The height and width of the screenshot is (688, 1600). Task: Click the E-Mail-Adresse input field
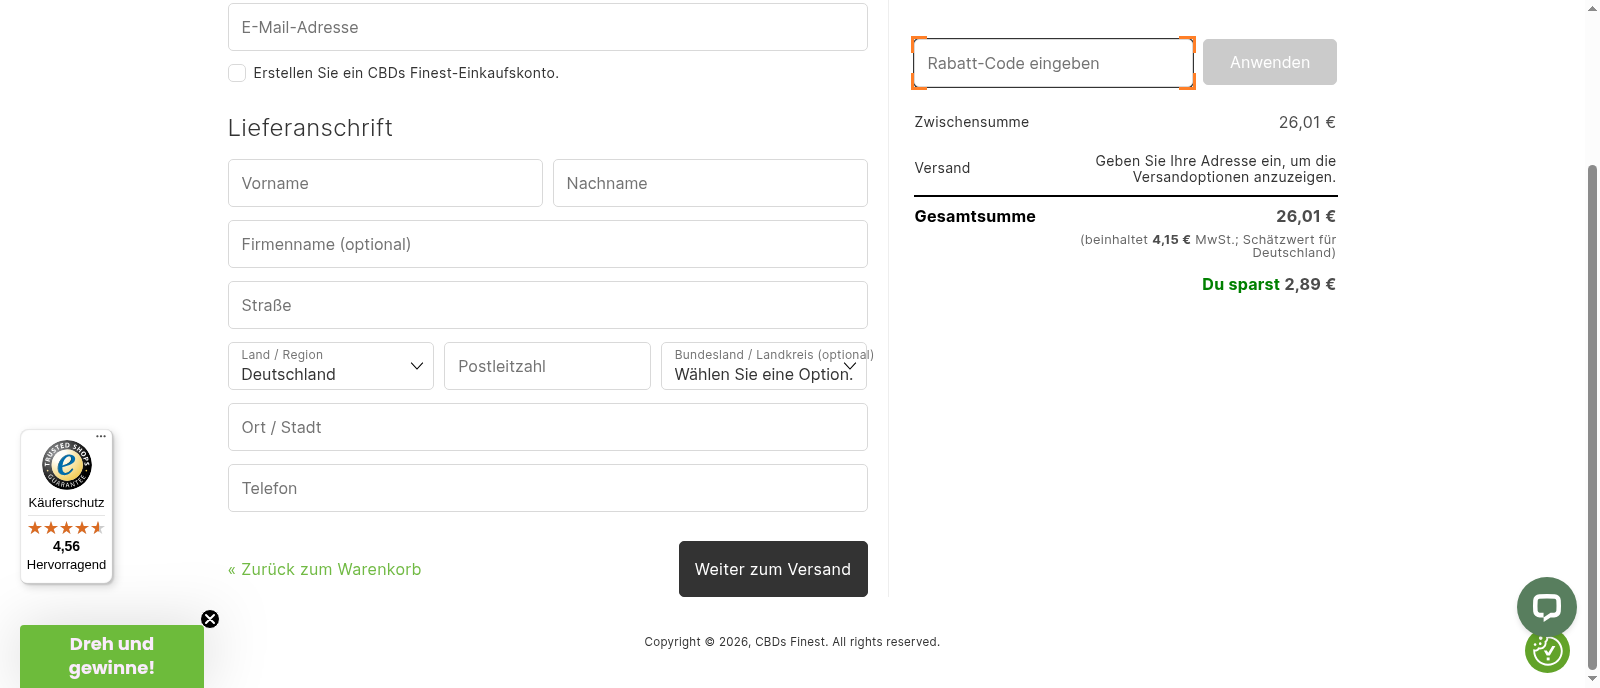coord(547,27)
